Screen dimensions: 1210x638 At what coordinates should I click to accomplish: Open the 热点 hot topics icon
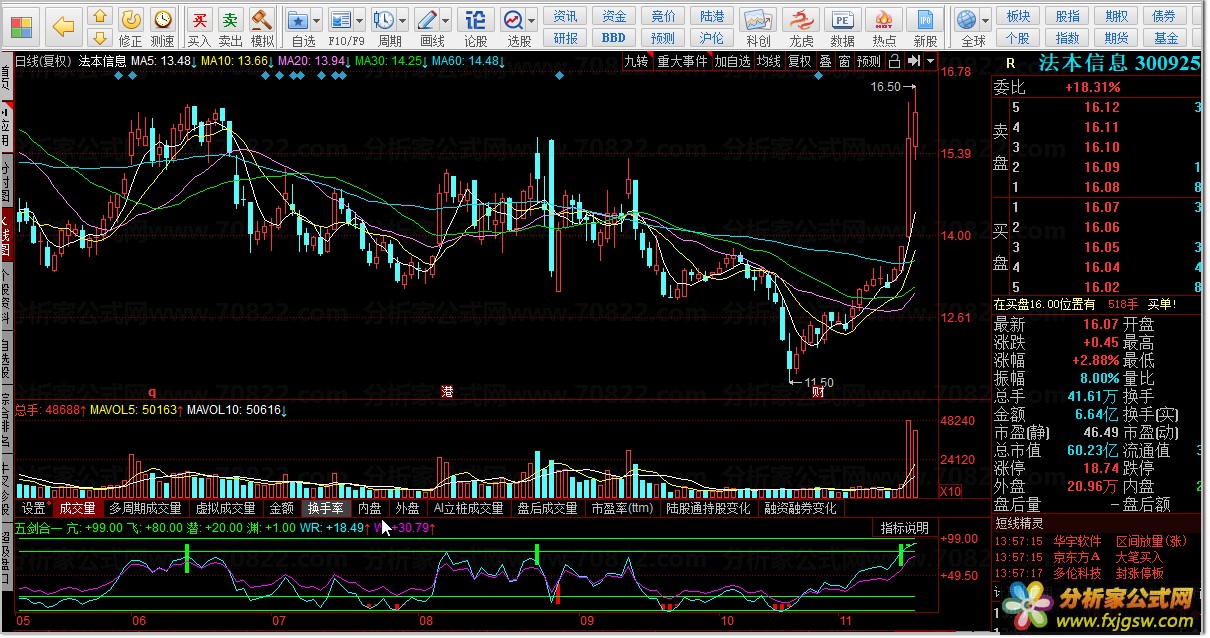[x=884, y=26]
